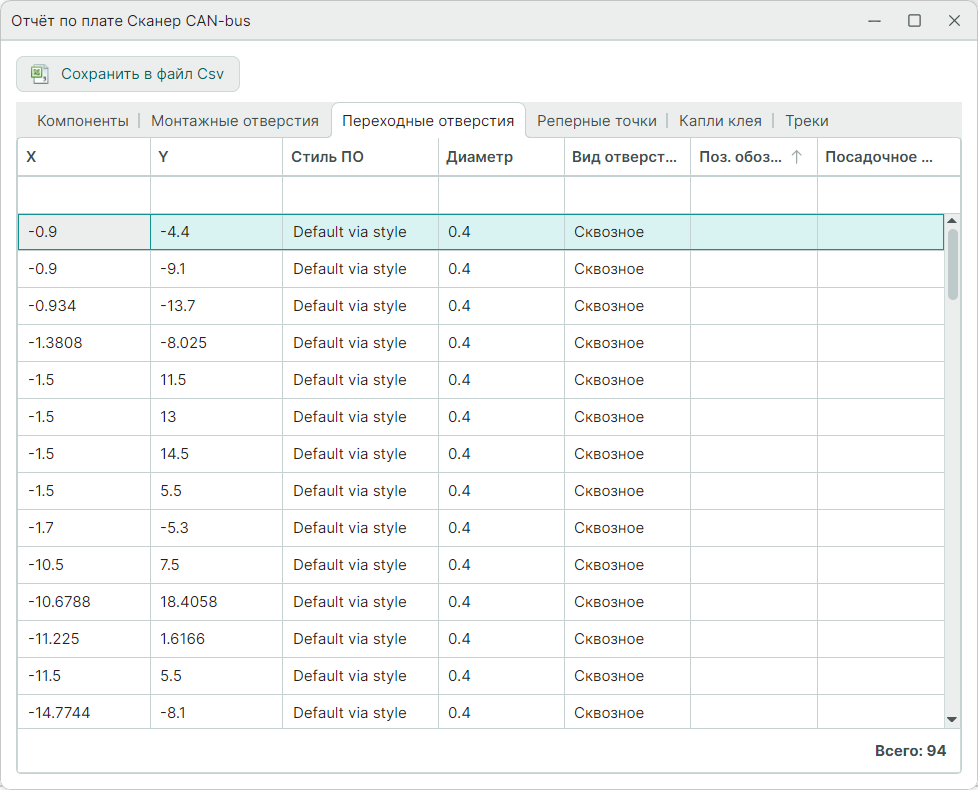The width and height of the screenshot is (978, 790).
Task: Go to the Треки tab
Action: [806, 121]
